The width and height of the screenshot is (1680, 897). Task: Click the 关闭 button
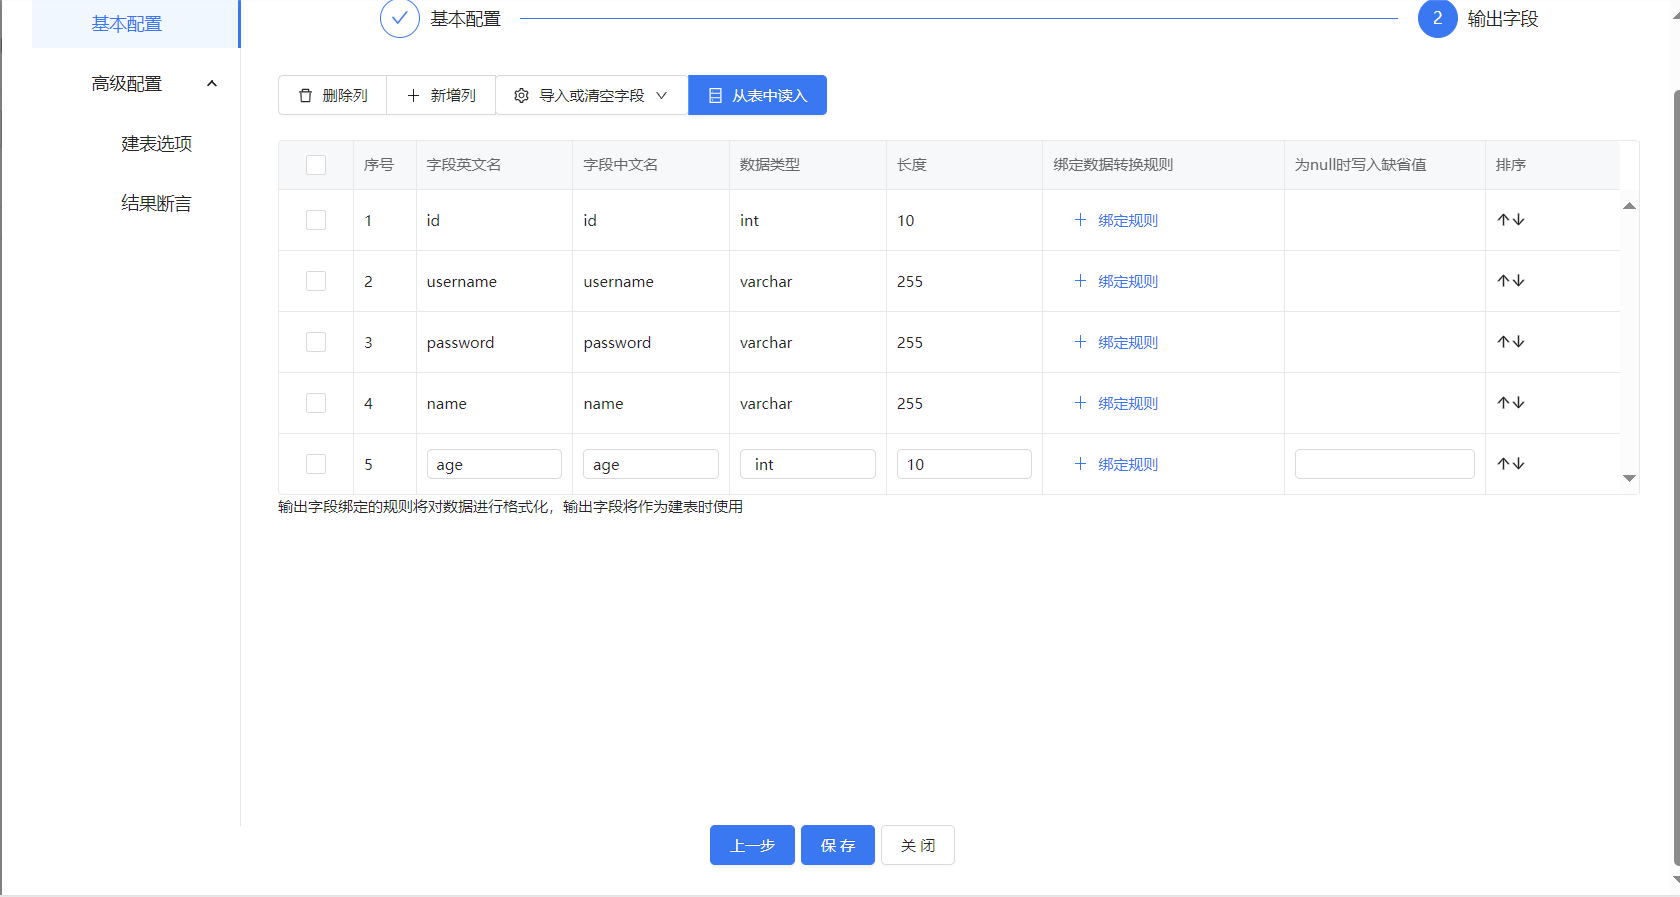click(x=918, y=845)
